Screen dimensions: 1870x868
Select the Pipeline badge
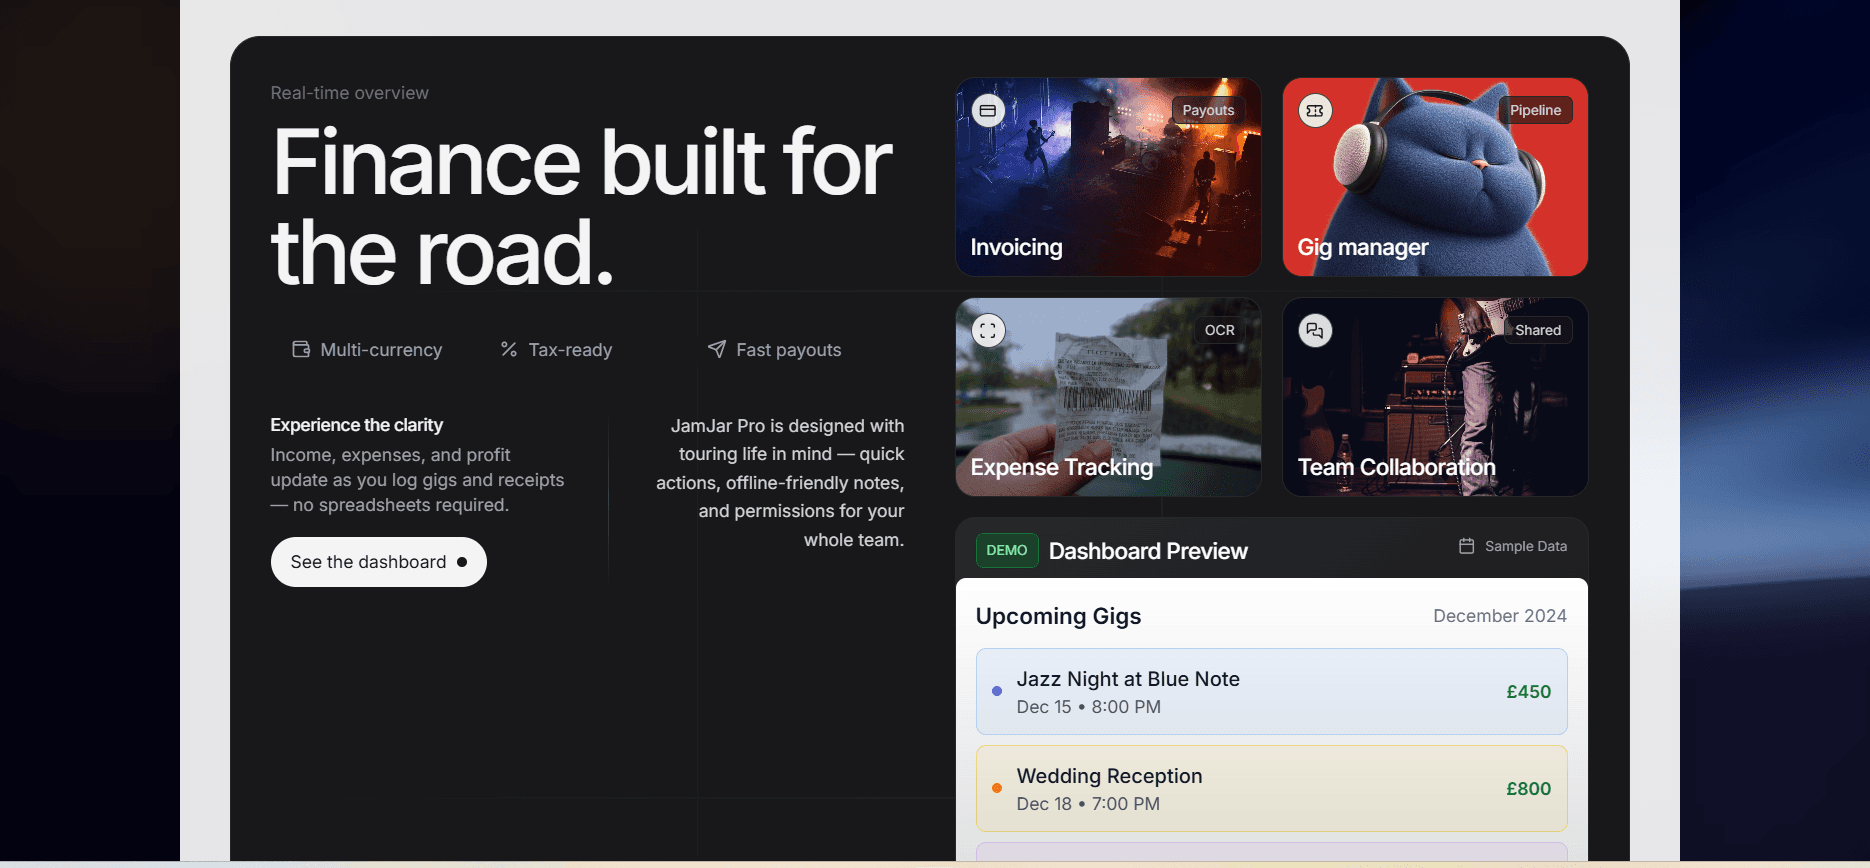pyautogui.click(x=1535, y=111)
